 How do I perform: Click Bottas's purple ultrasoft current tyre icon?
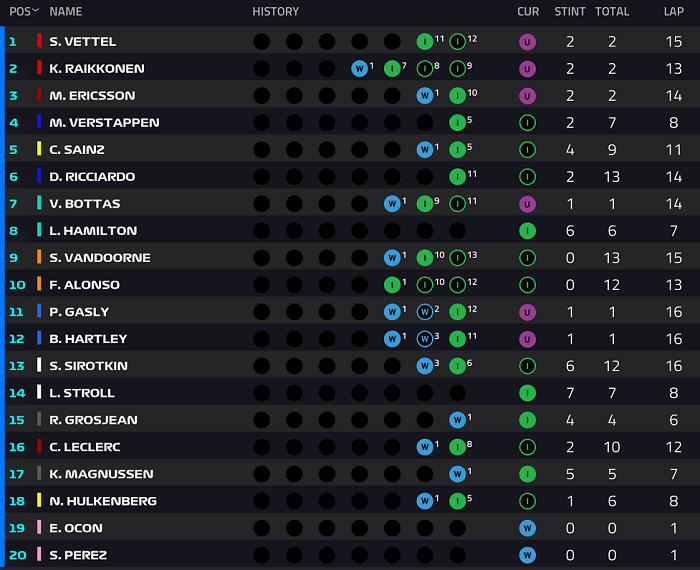pos(527,204)
